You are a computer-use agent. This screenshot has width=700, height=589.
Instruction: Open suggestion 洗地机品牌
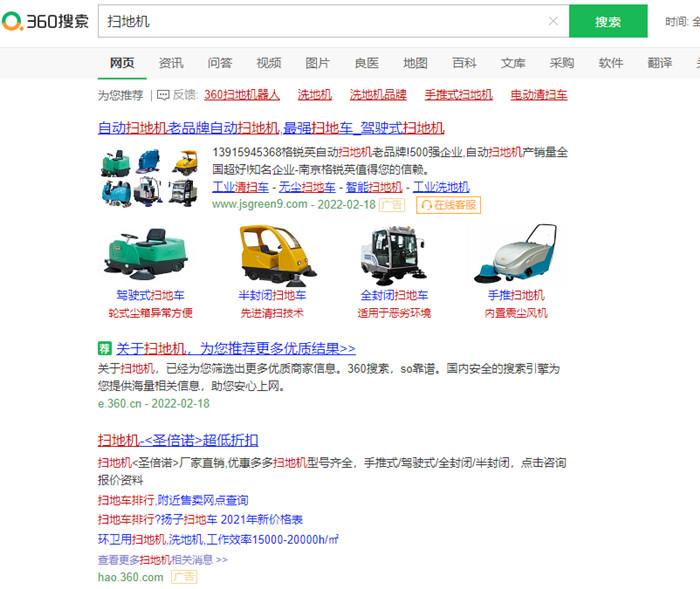(x=378, y=95)
